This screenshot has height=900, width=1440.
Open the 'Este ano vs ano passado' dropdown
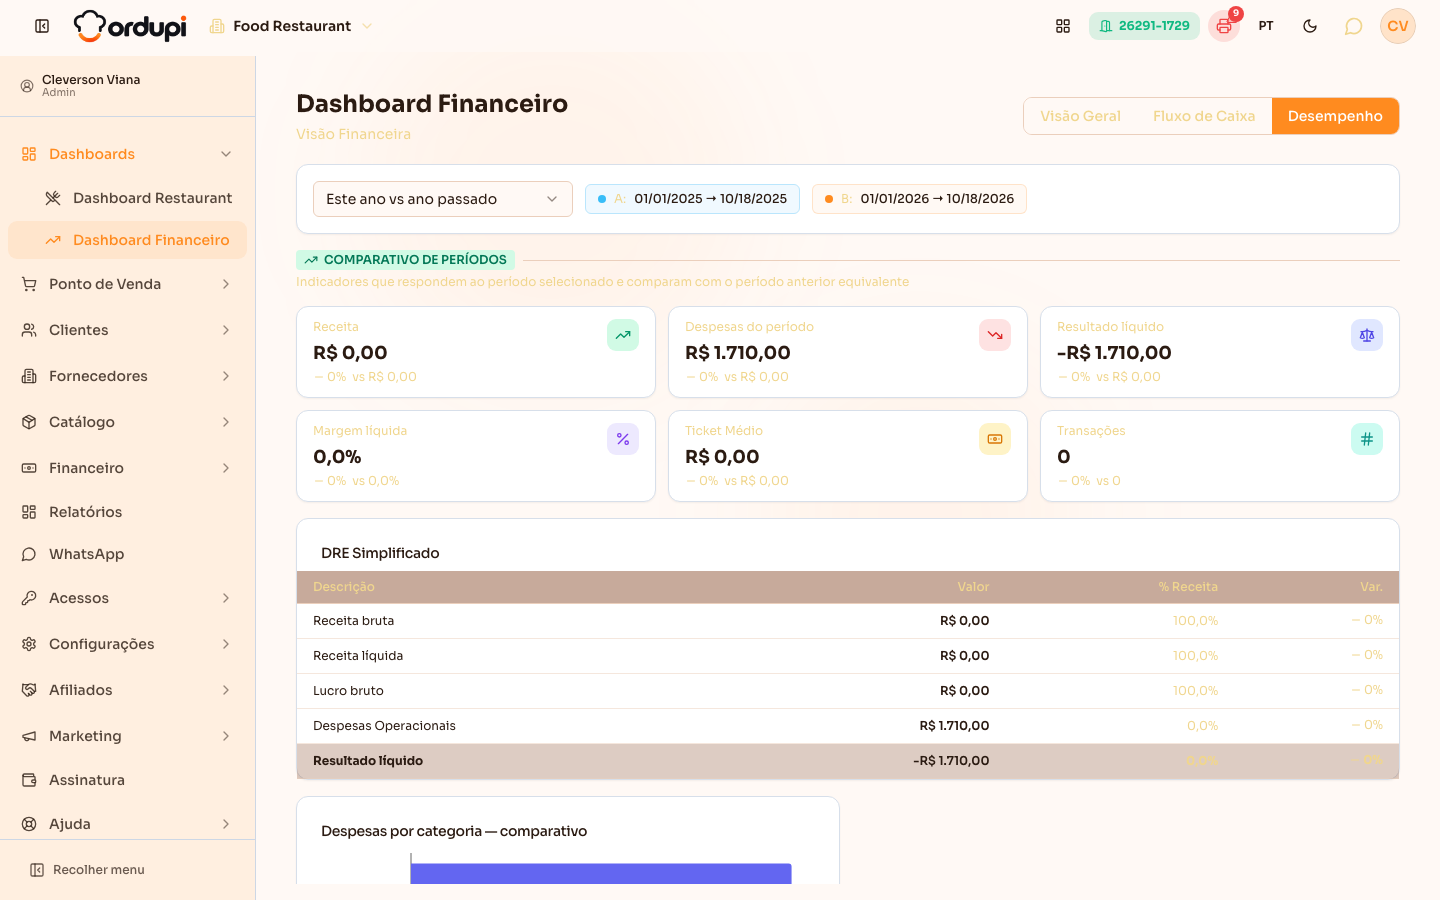pos(443,199)
